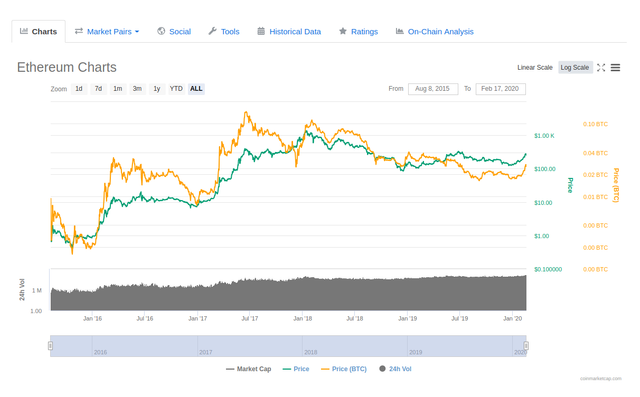The height and width of the screenshot is (397, 640).
Task: Set zoom to 7d
Action: [98, 89]
